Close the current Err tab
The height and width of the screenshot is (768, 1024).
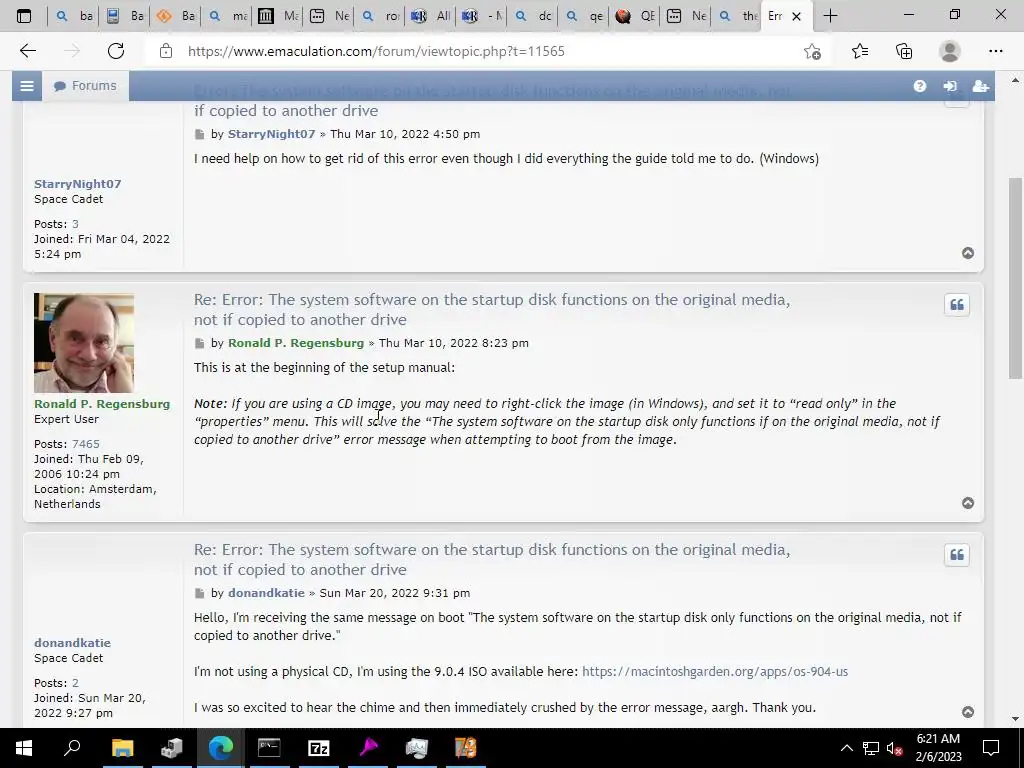pyautogui.click(x=796, y=16)
